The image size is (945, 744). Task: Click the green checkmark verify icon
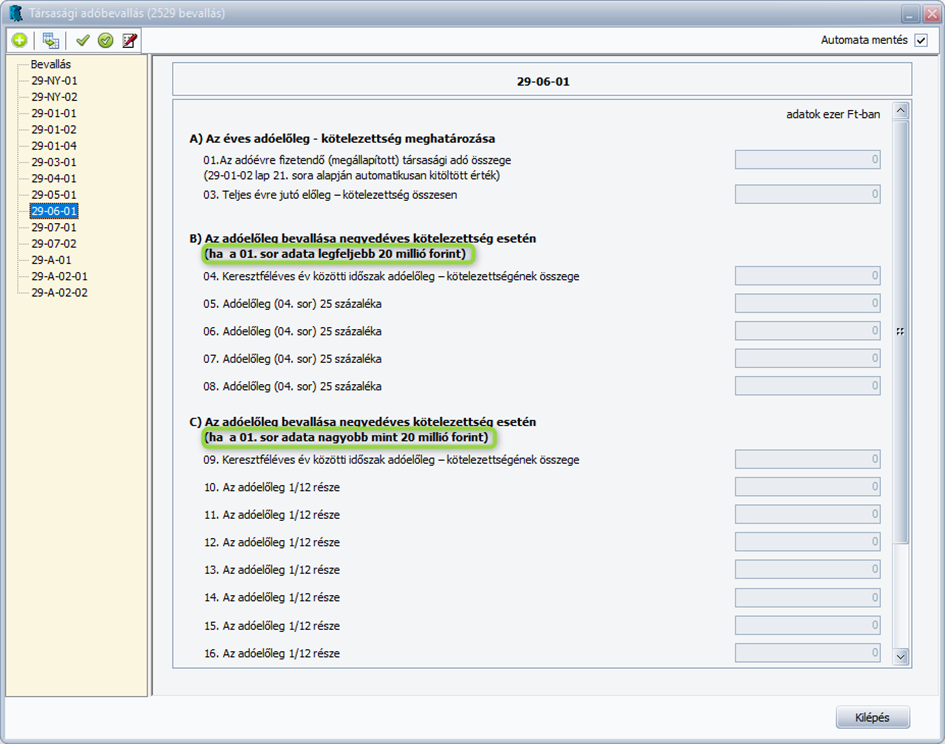click(83, 40)
